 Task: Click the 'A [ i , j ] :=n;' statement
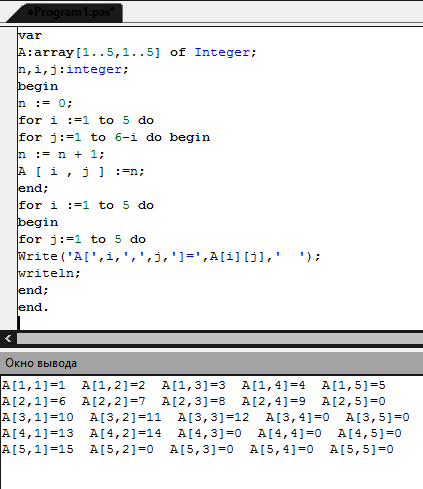(x=81, y=171)
